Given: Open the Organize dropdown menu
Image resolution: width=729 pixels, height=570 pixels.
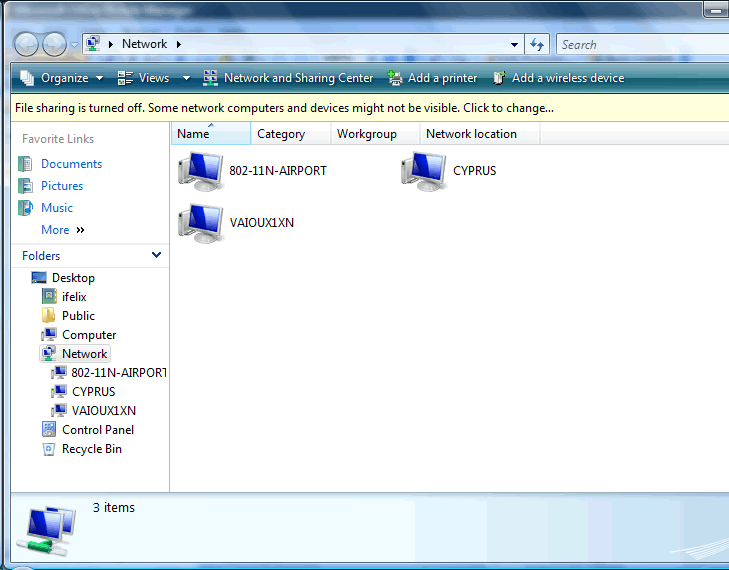Looking at the screenshot, I should [x=62, y=78].
